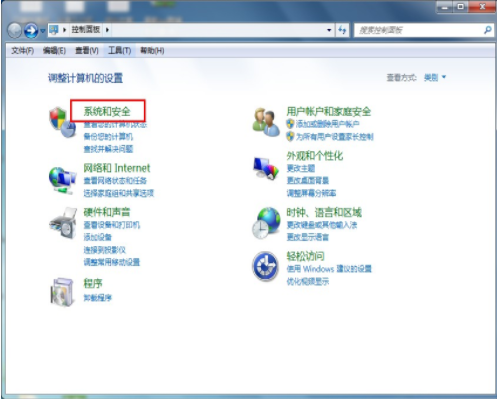
Task: Click 时钟、语言和区域 heading link
Action: [x=324, y=212]
